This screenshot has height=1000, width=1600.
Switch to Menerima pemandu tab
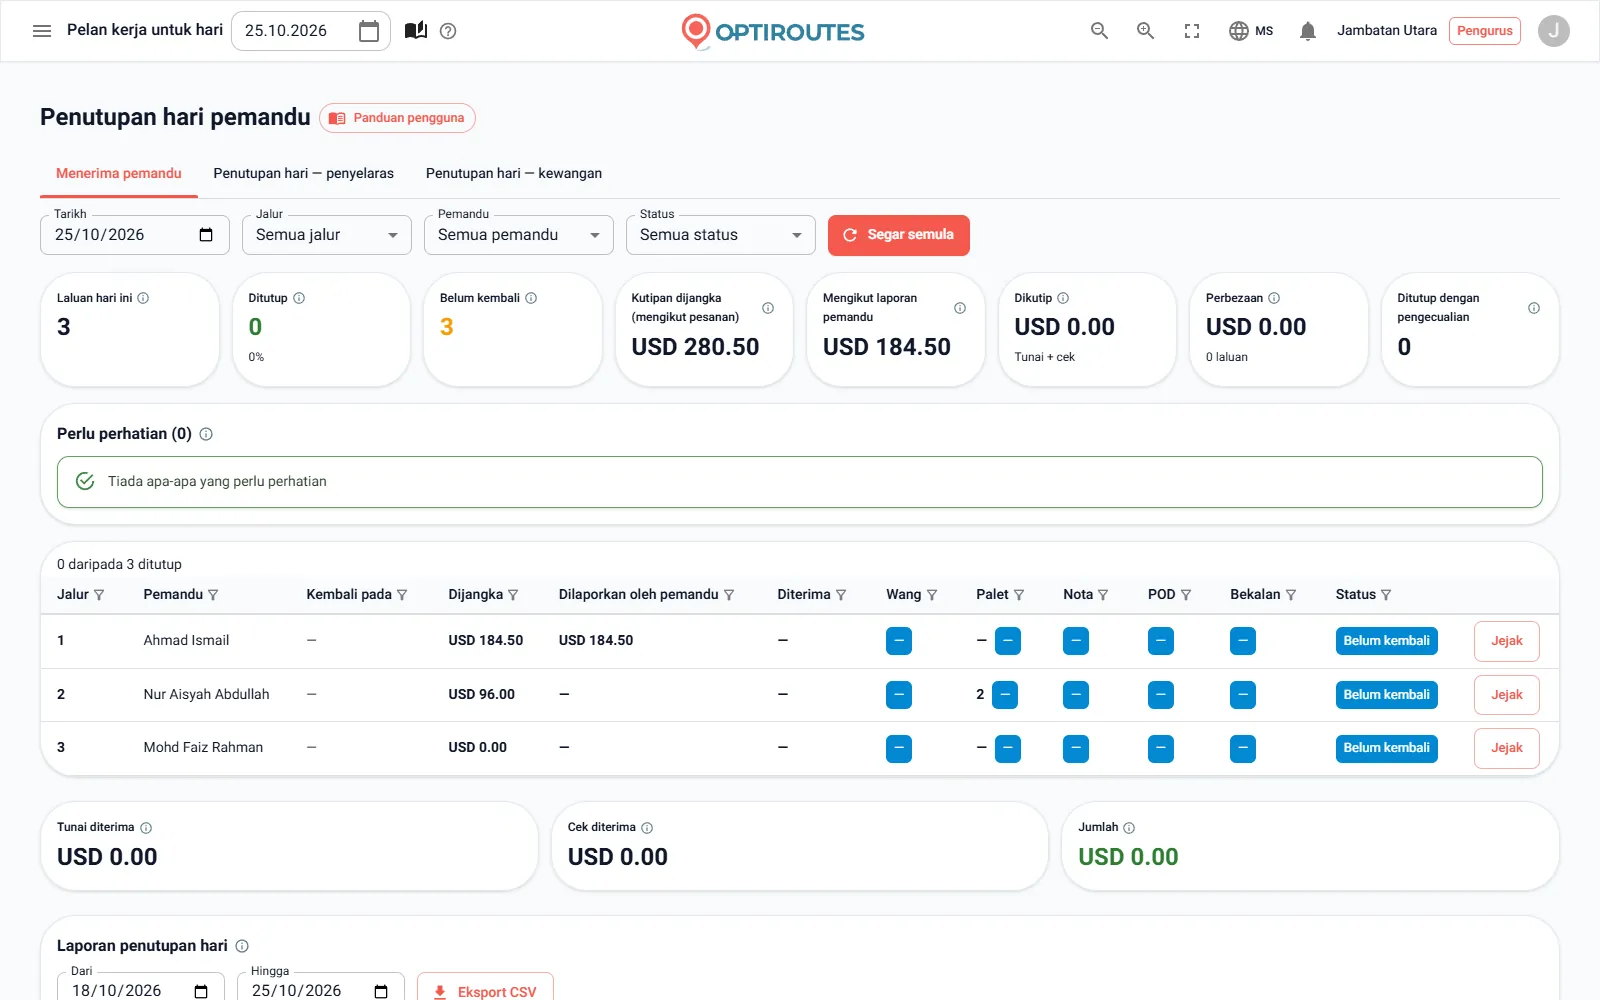(x=119, y=174)
